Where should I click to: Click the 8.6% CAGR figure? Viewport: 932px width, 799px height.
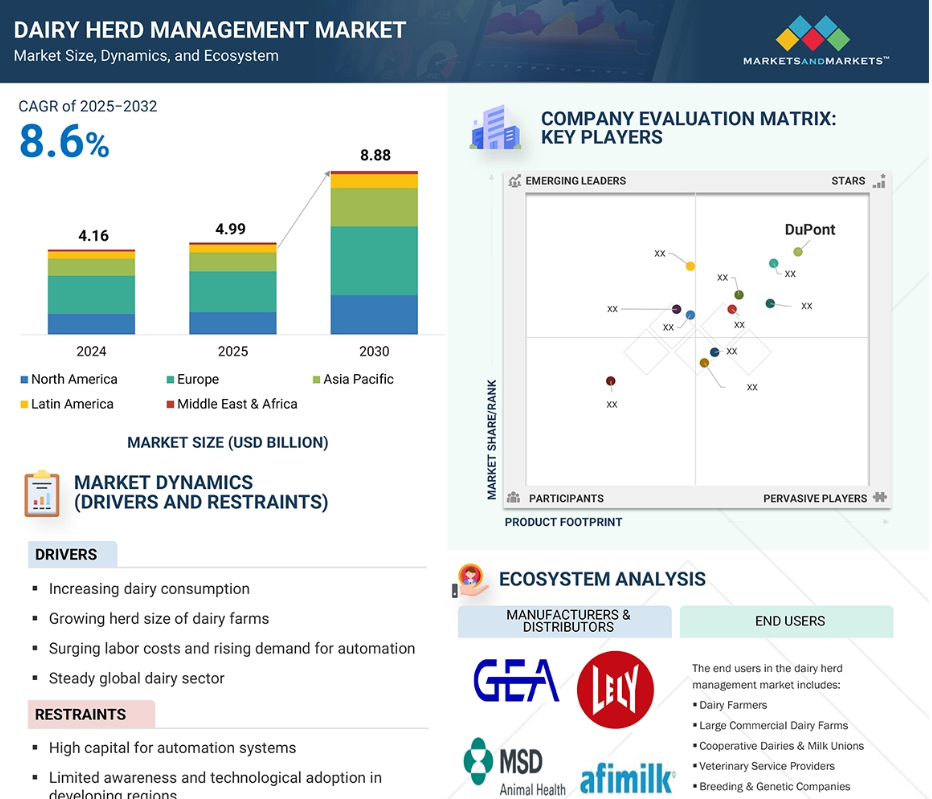(64, 141)
